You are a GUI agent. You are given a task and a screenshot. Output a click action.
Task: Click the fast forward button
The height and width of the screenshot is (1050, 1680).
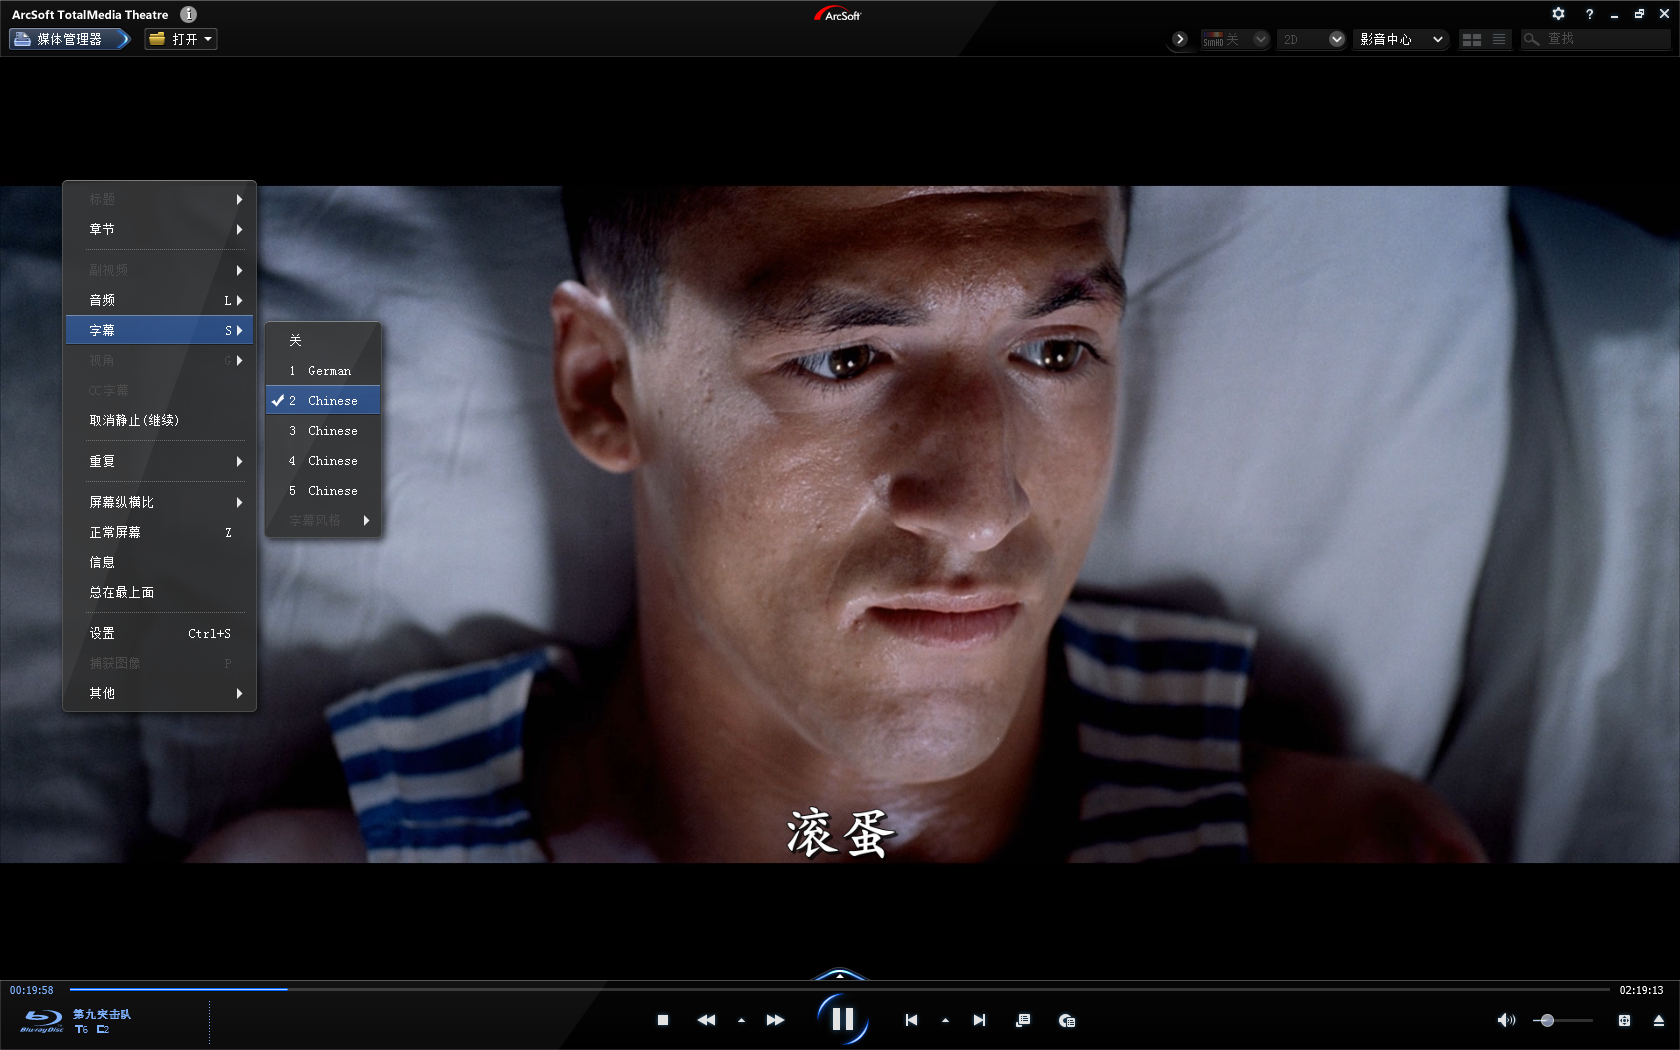tap(775, 1020)
